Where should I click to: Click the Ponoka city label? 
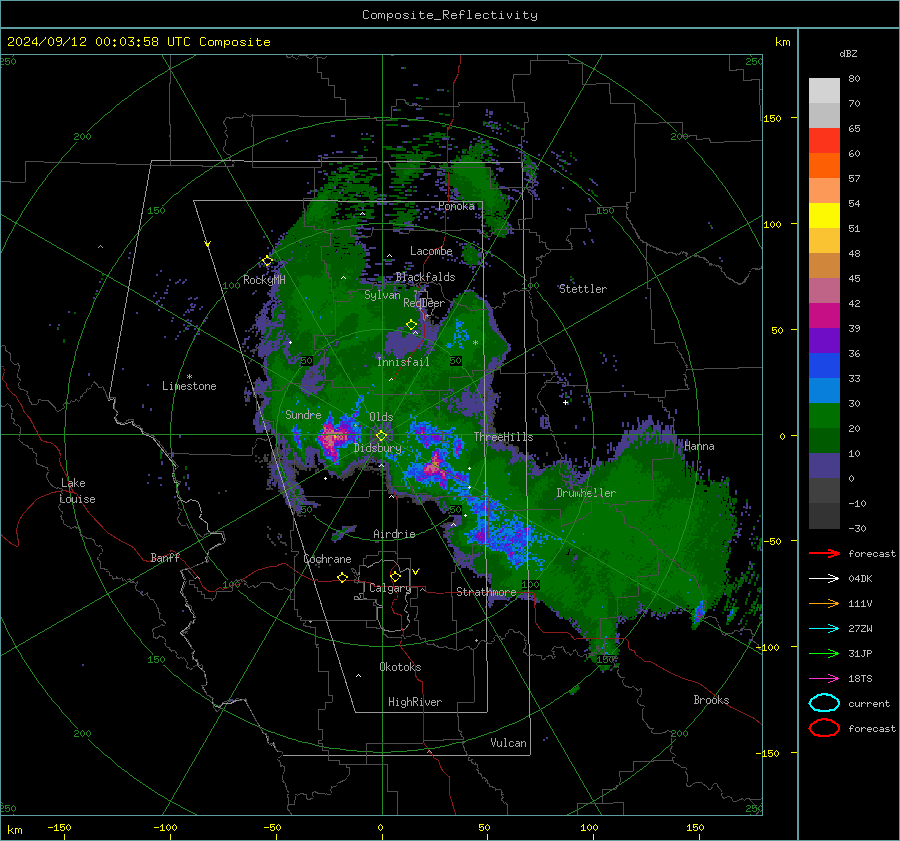click(x=456, y=206)
